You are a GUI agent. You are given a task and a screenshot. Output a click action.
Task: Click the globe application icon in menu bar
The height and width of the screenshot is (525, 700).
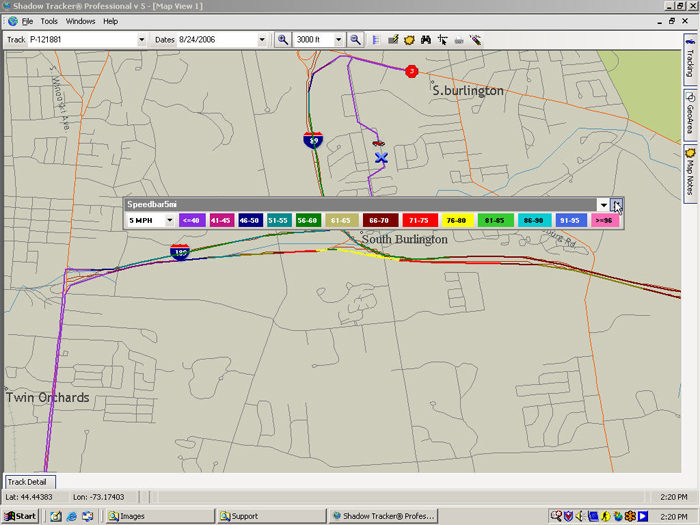click(13, 21)
